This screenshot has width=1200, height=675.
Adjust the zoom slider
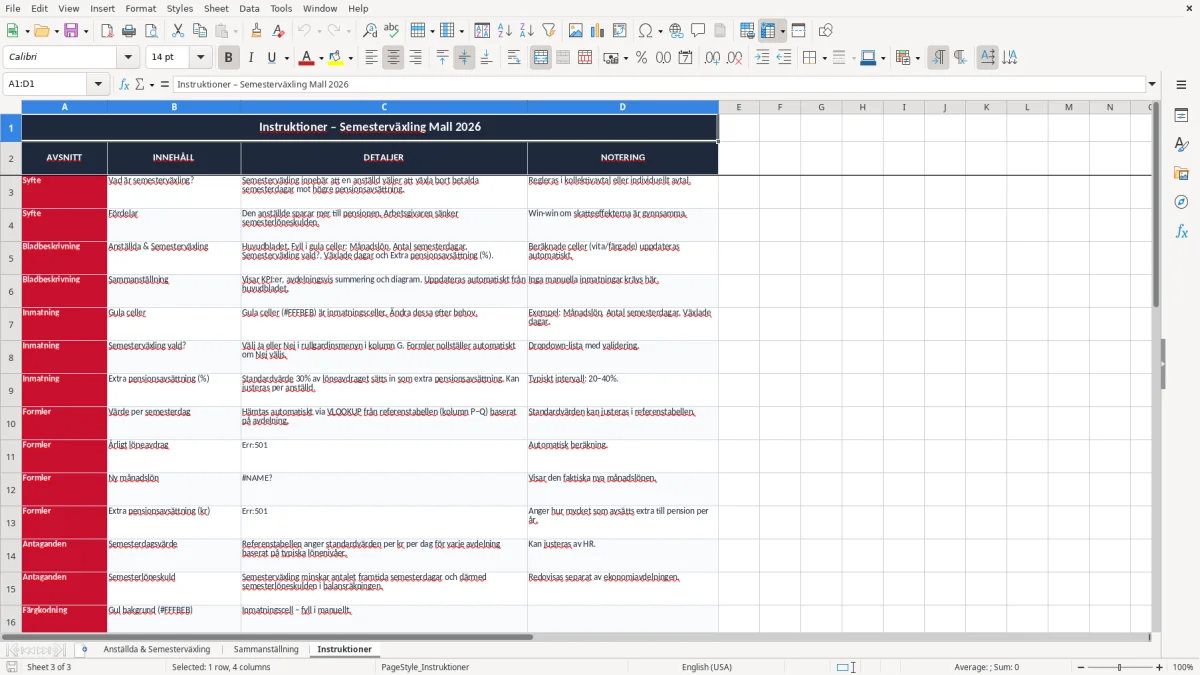1119,667
